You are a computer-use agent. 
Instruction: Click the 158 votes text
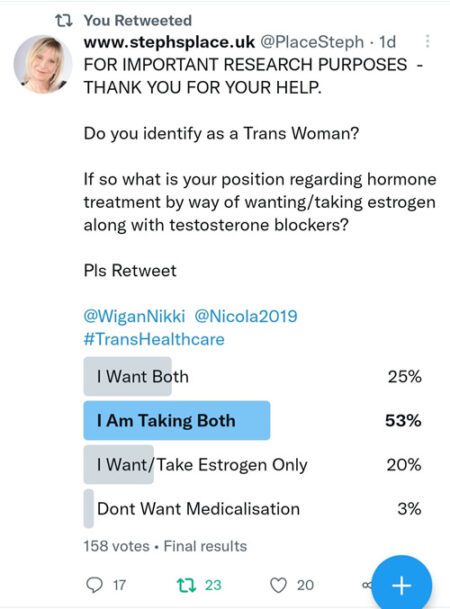coord(116,546)
